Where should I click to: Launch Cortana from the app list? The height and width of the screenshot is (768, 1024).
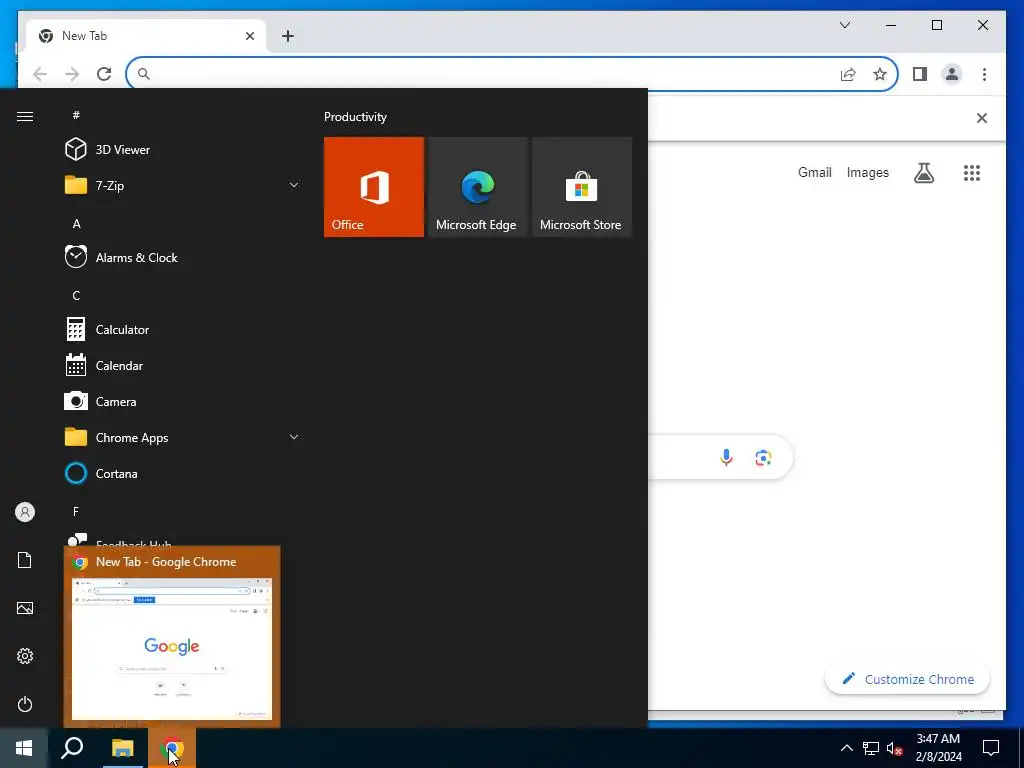[x=183, y=473]
